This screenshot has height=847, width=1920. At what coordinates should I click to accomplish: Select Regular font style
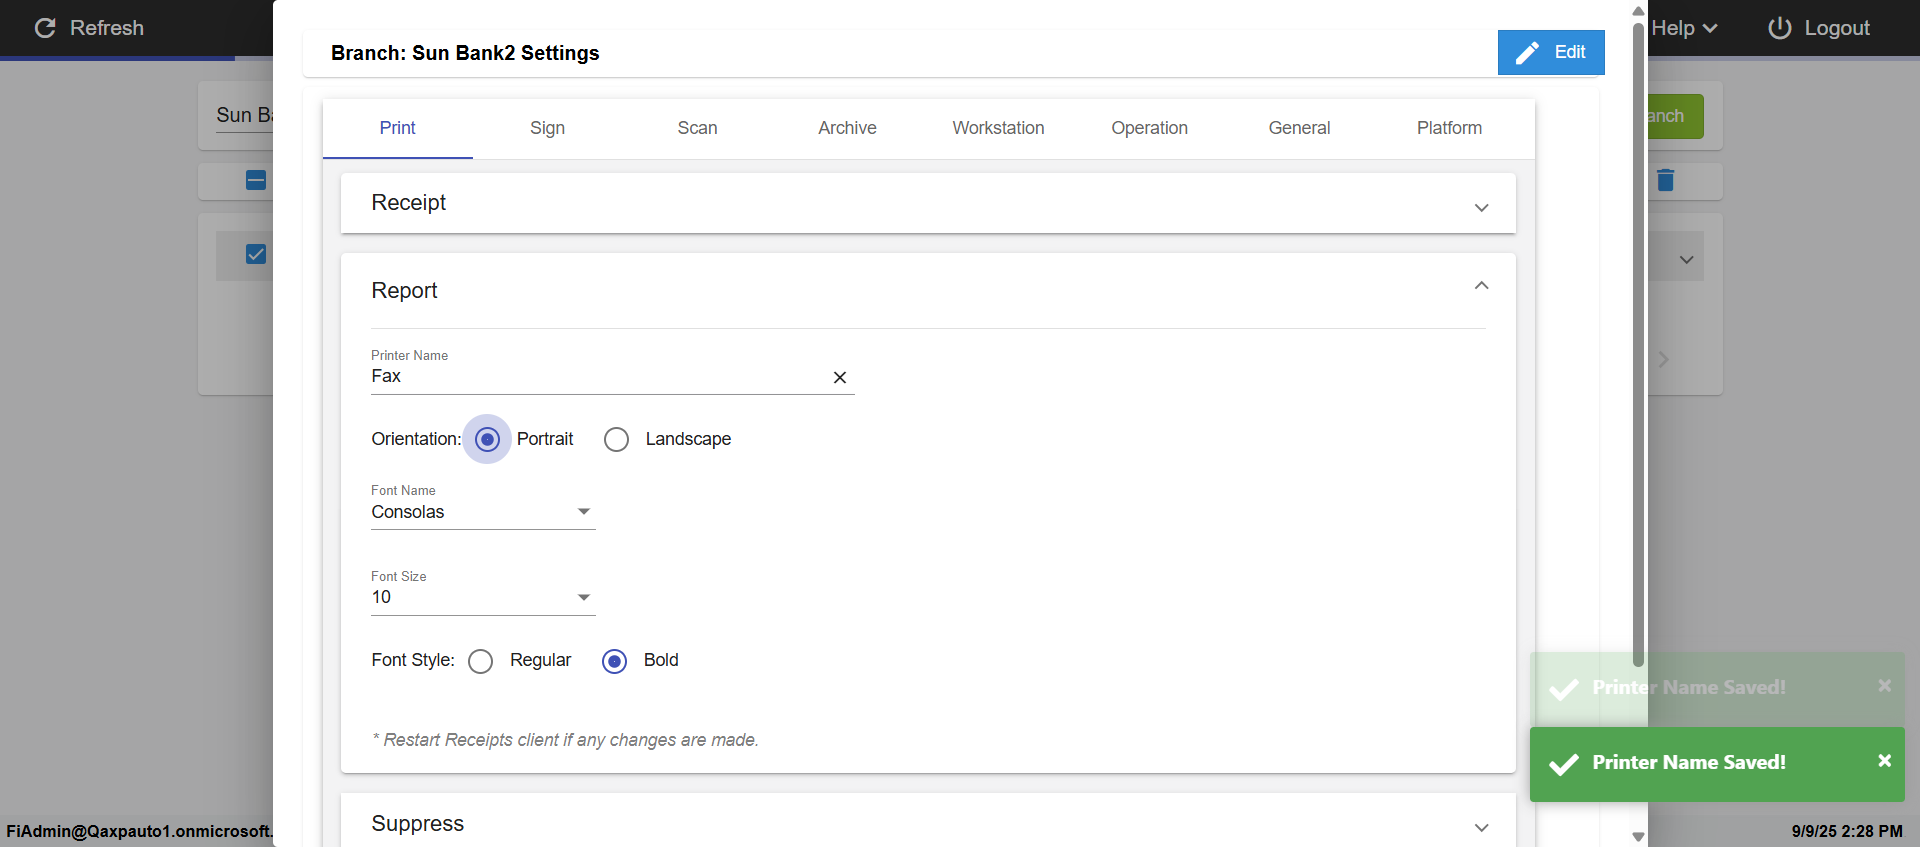click(481, 662)
